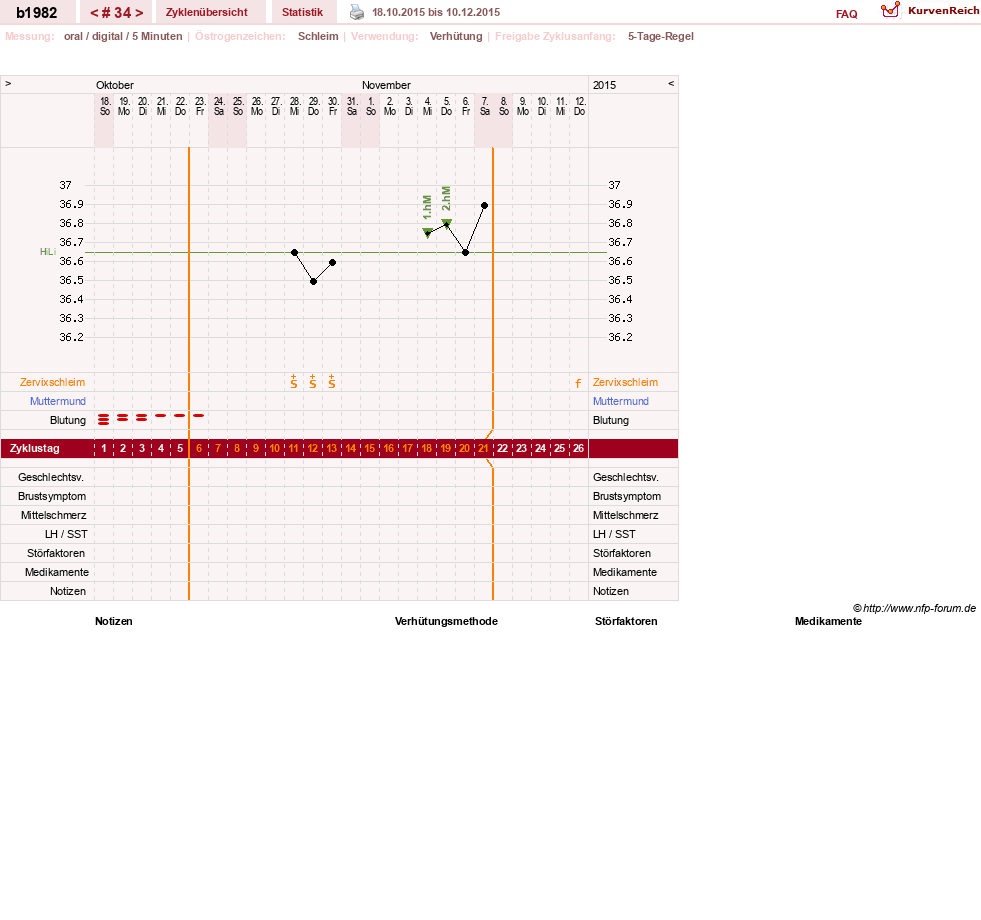Screen dimensions: 981x920
Task: Click the heavy bleeding symbol on day 1
Action: [104, 419]
